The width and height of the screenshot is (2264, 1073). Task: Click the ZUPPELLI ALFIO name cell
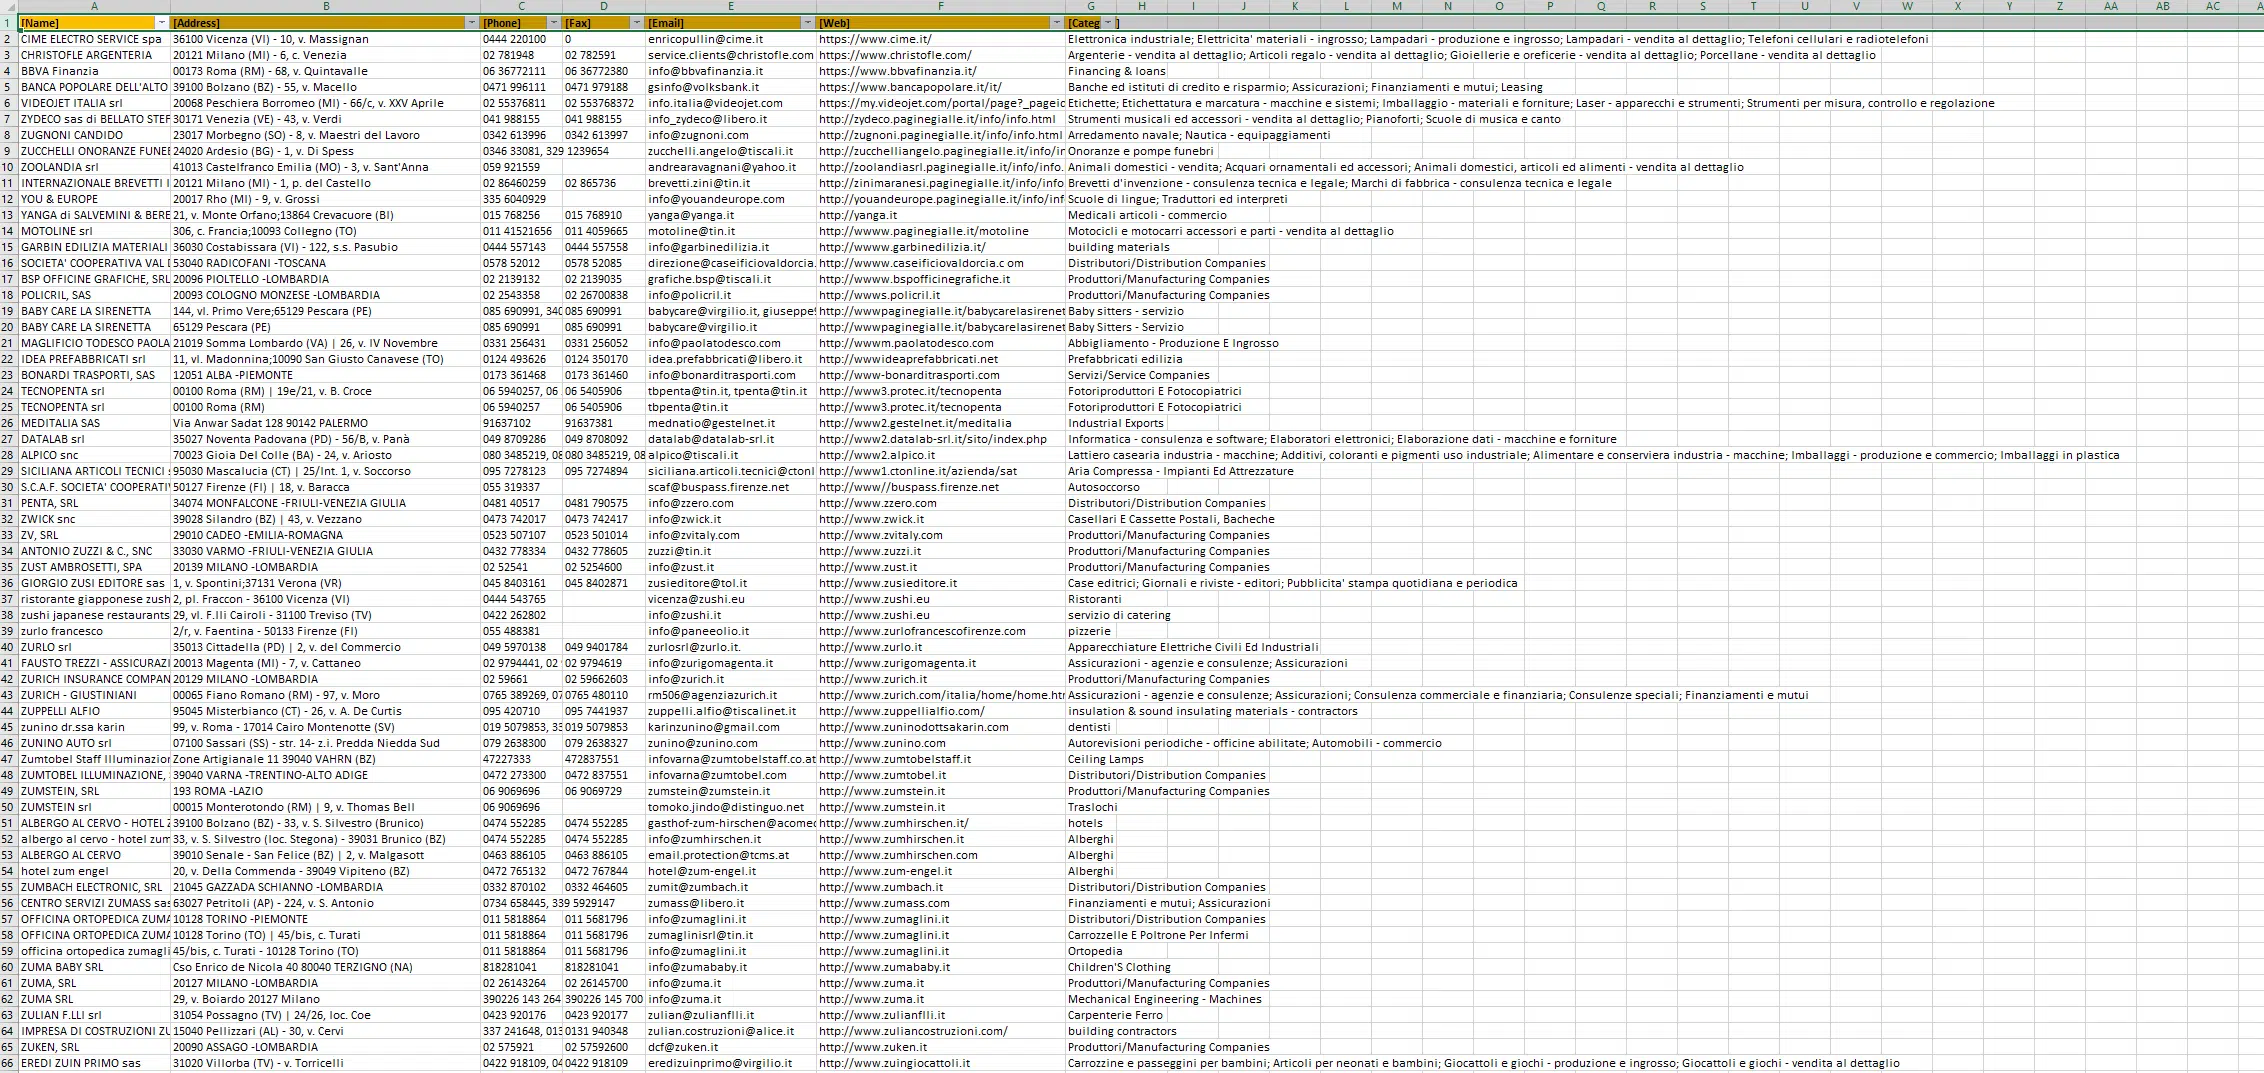click(x=94, y=711)
